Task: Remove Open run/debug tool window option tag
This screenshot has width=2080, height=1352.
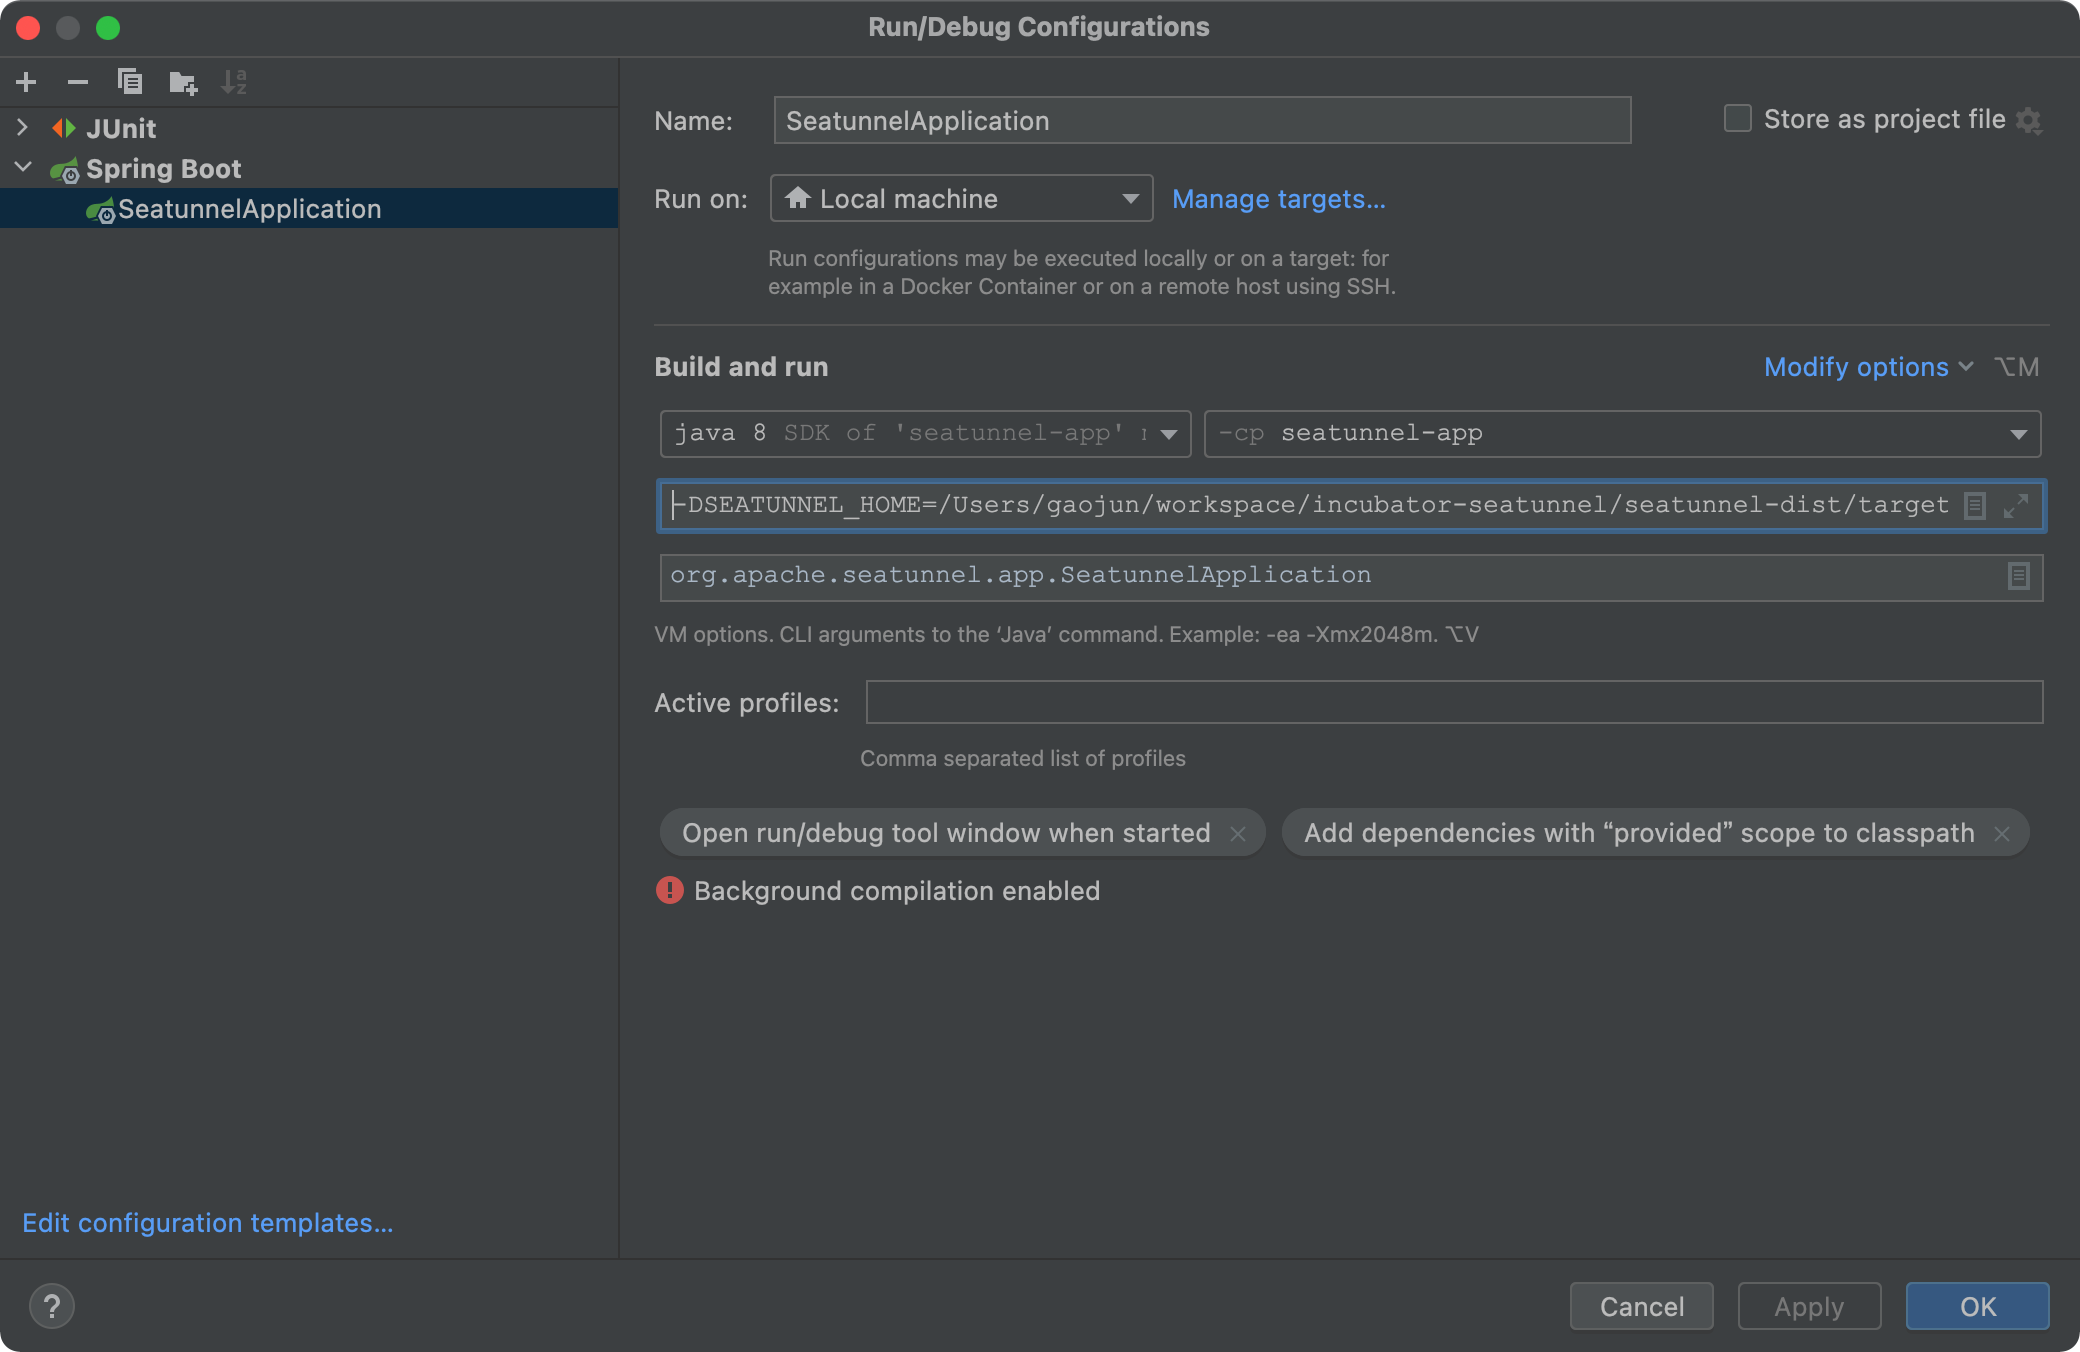Action: (x=1238, y=834)
